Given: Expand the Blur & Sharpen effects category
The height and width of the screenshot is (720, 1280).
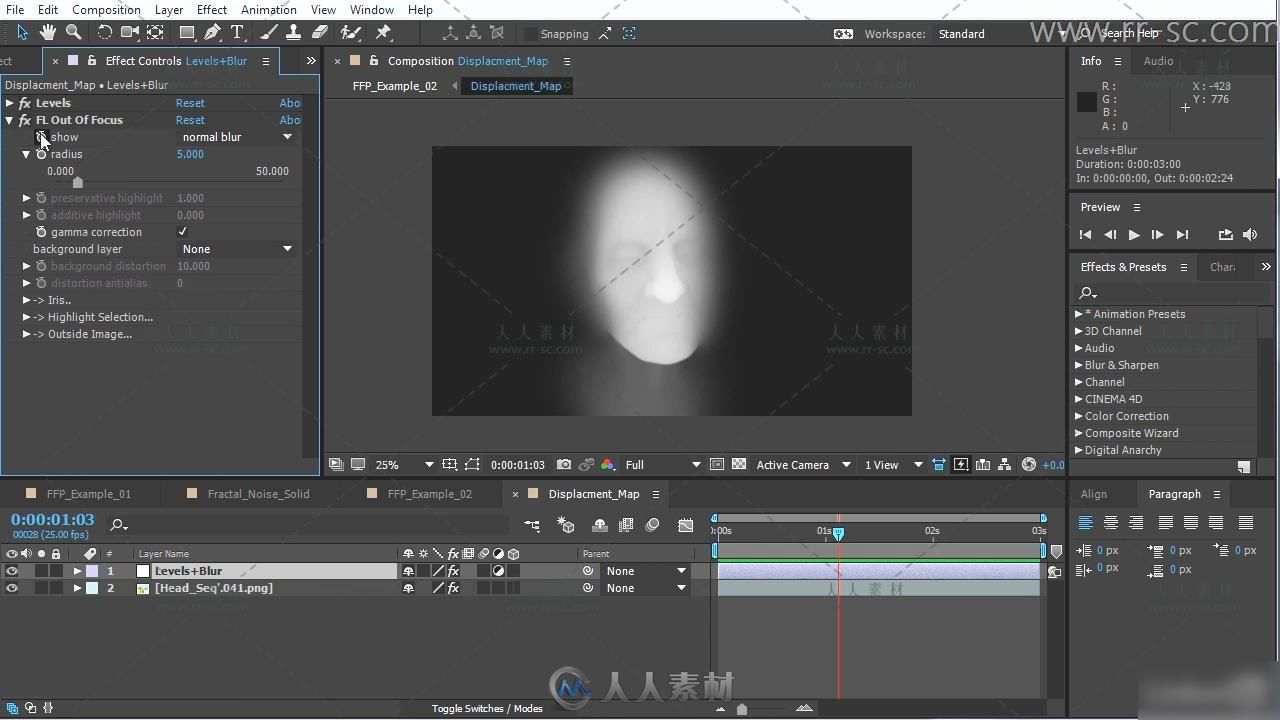Looking at the screenshot, I should pyautogui.click(x=1079, y=365).
